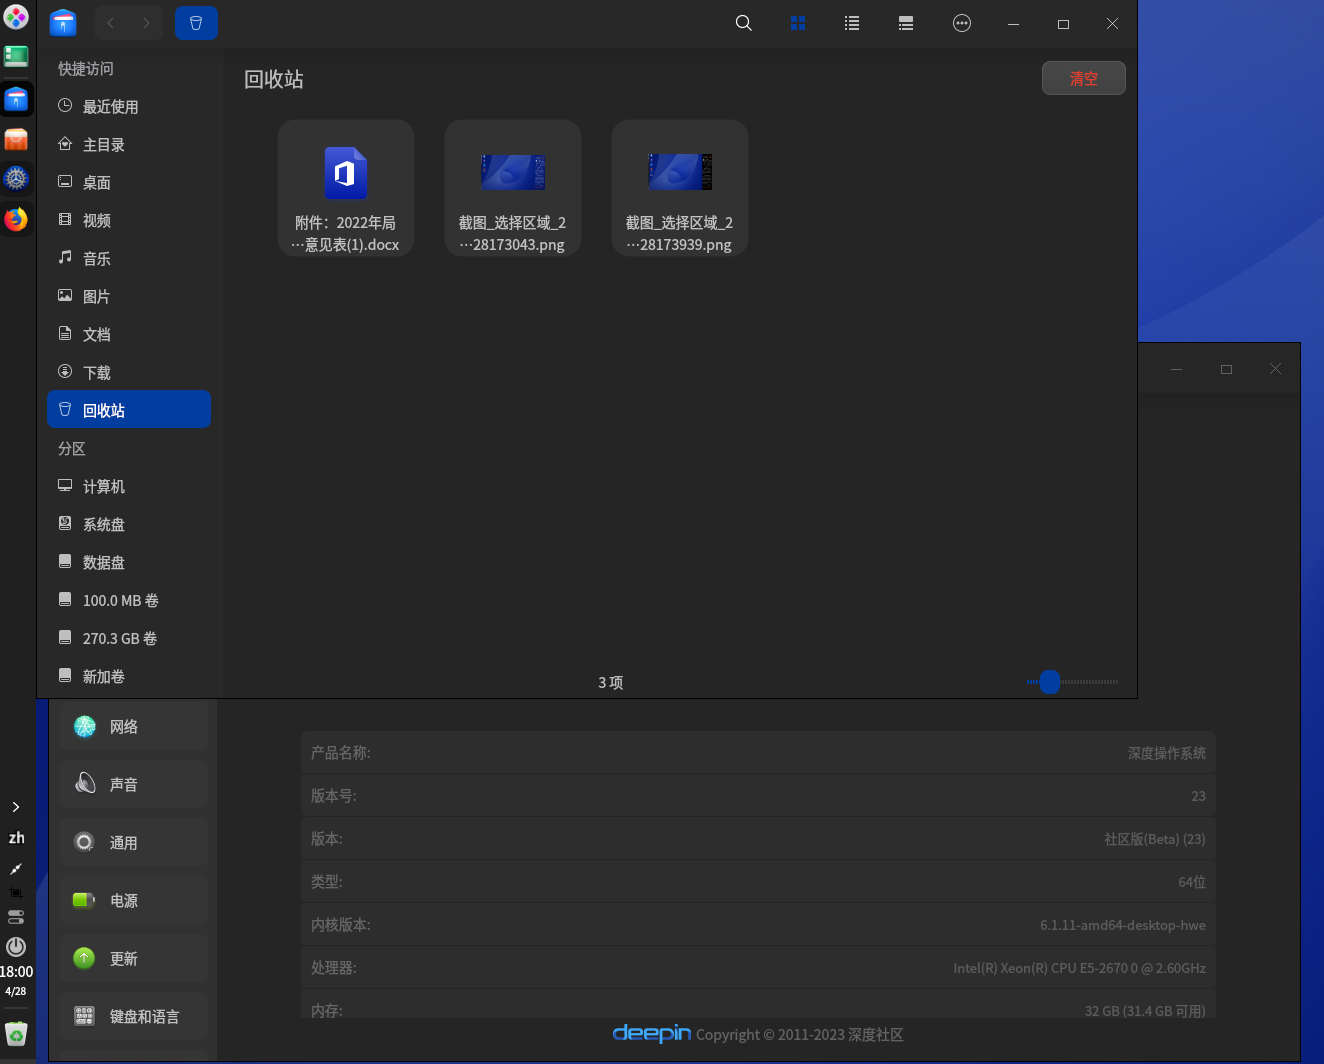Select the pinned trash tab icon near back arrows

pyautogui.click(x=196, y=22)
